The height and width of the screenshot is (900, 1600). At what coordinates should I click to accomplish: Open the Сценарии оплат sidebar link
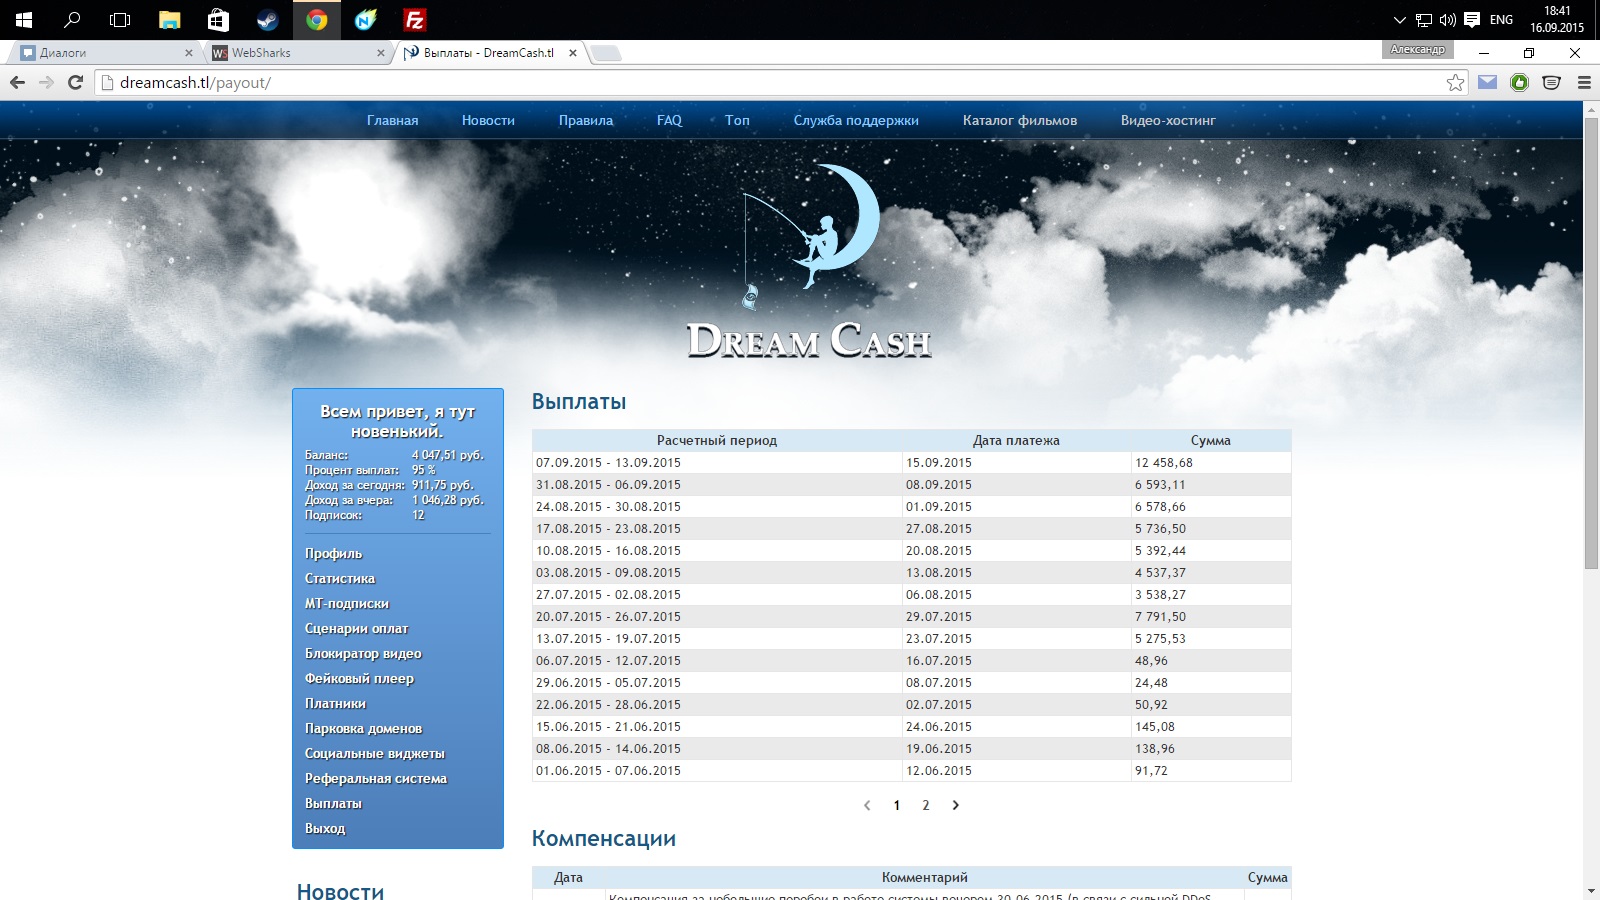pyautogui.click(x=357, y=628)
